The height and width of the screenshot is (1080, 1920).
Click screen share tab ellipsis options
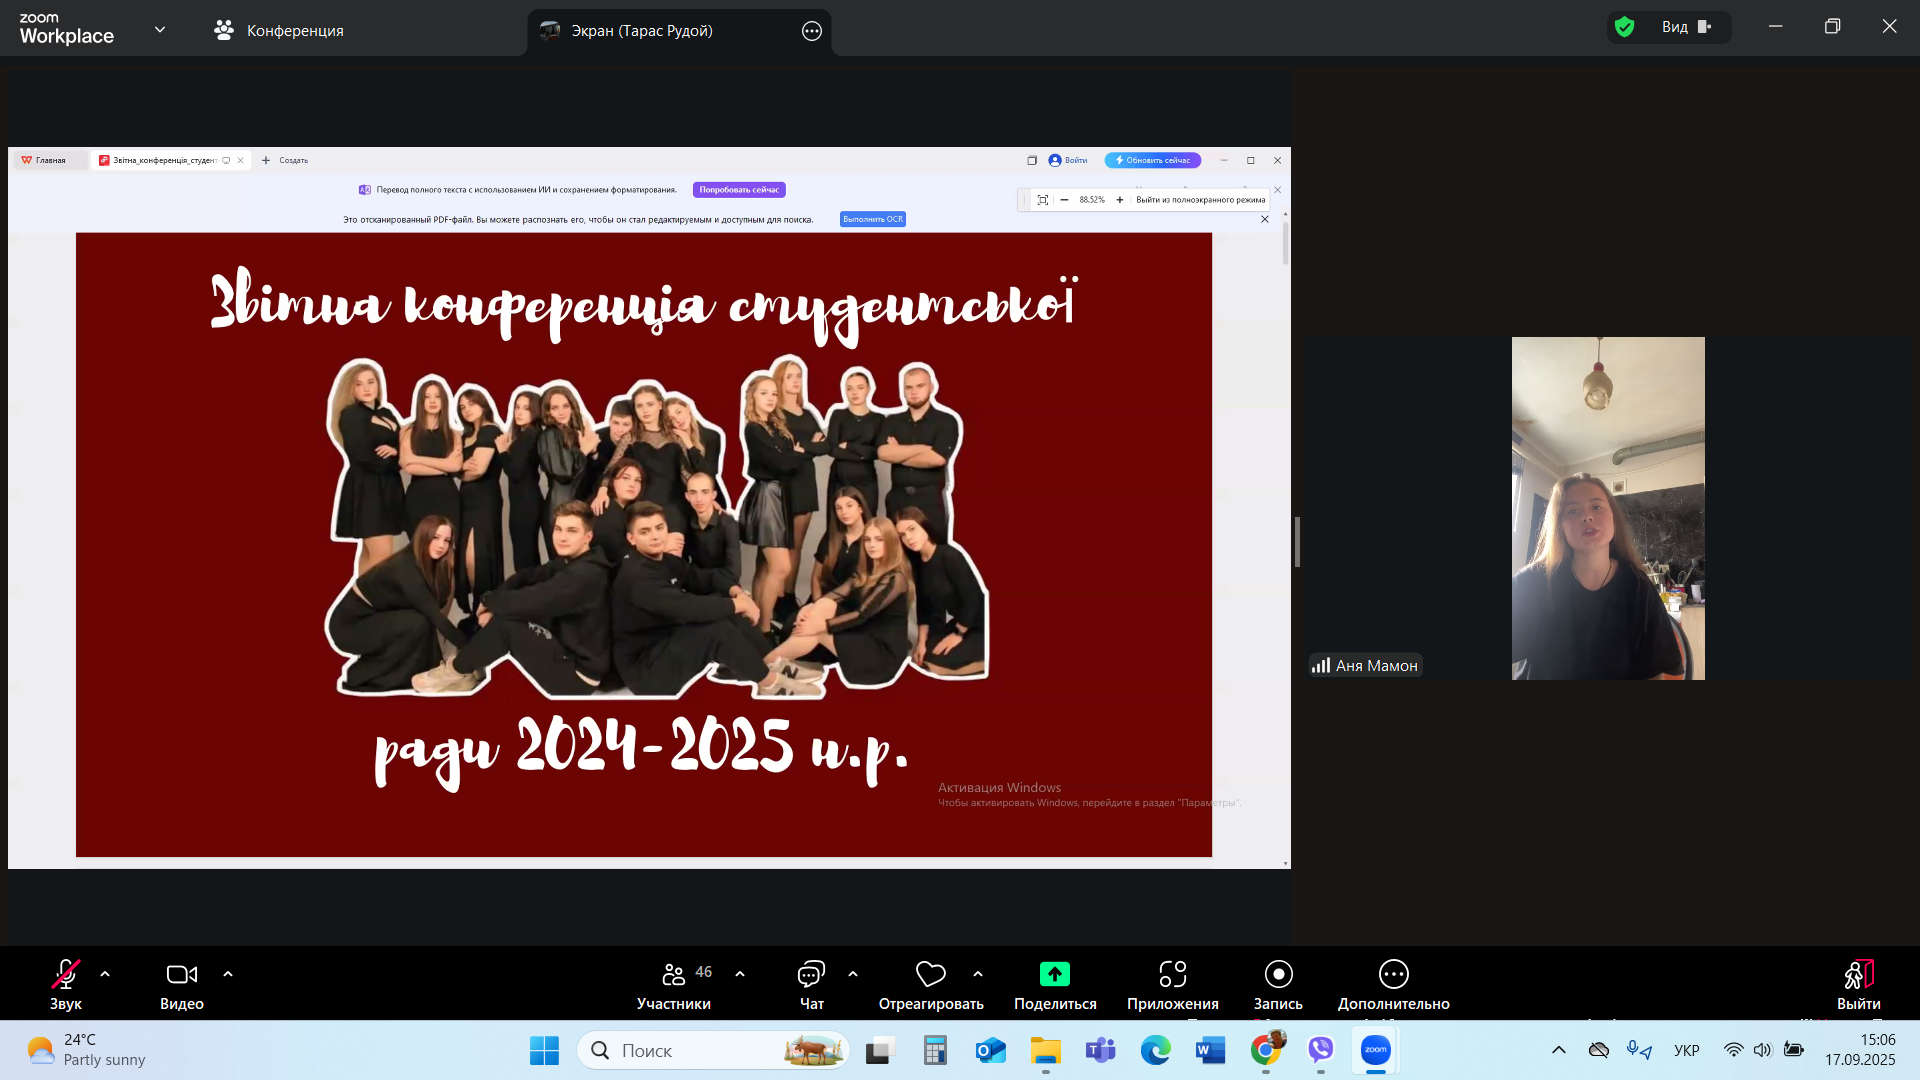(x=812, y=31)
